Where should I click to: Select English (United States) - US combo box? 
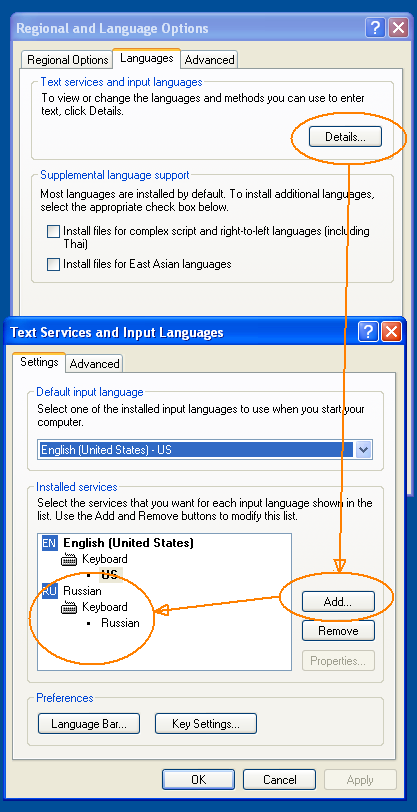pyautogui.click(x=205, y=450)
